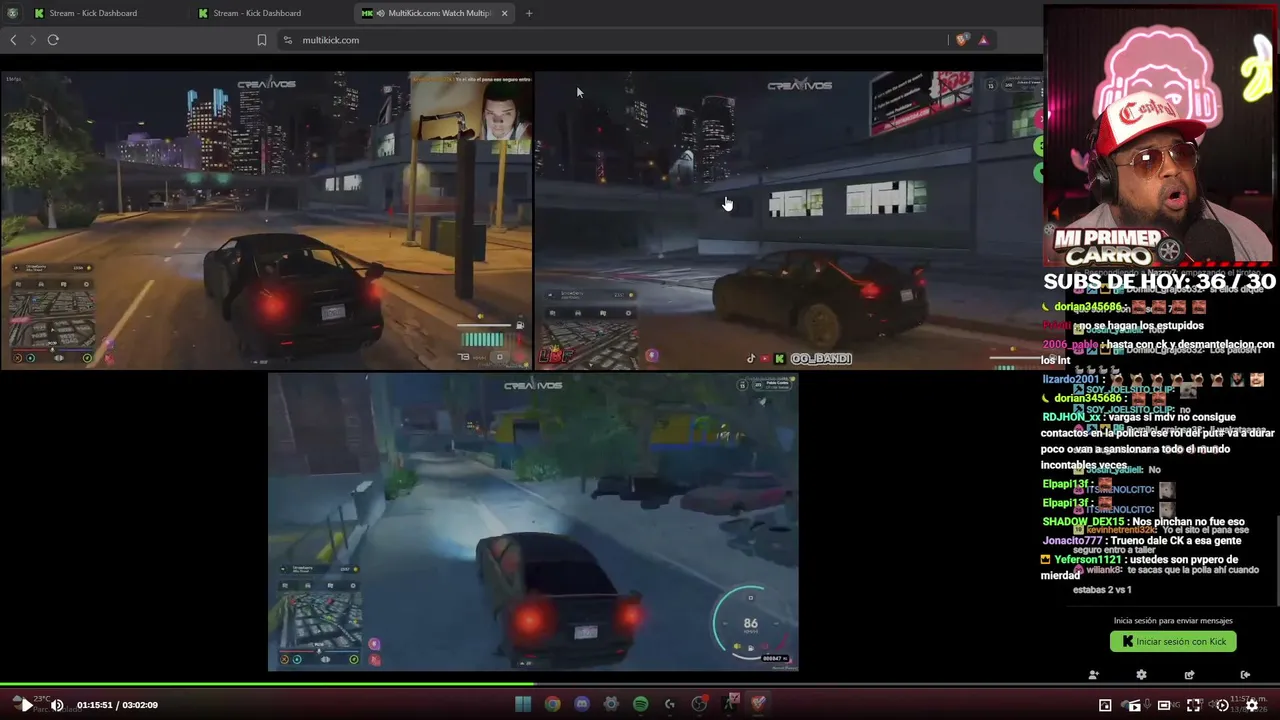Click the video timestamp 01:15:51 / 03:02:09
Image resolution: width=1280 pixels, height=720 pixels.
pos(117,705)
